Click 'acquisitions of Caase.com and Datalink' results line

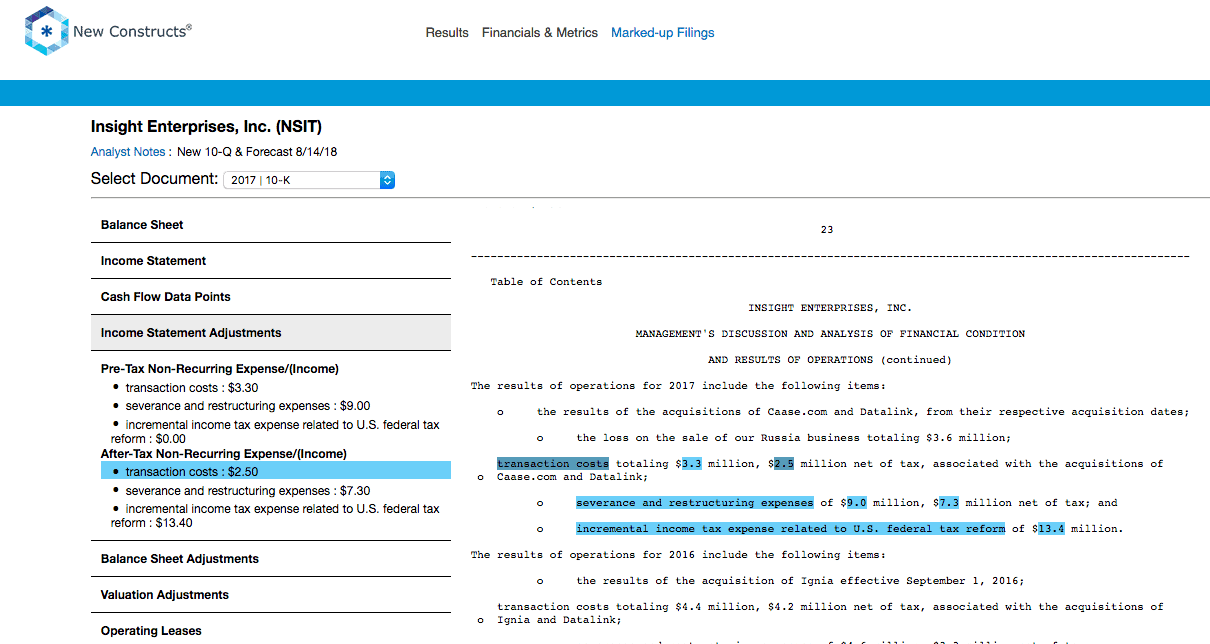coord(863,412)
